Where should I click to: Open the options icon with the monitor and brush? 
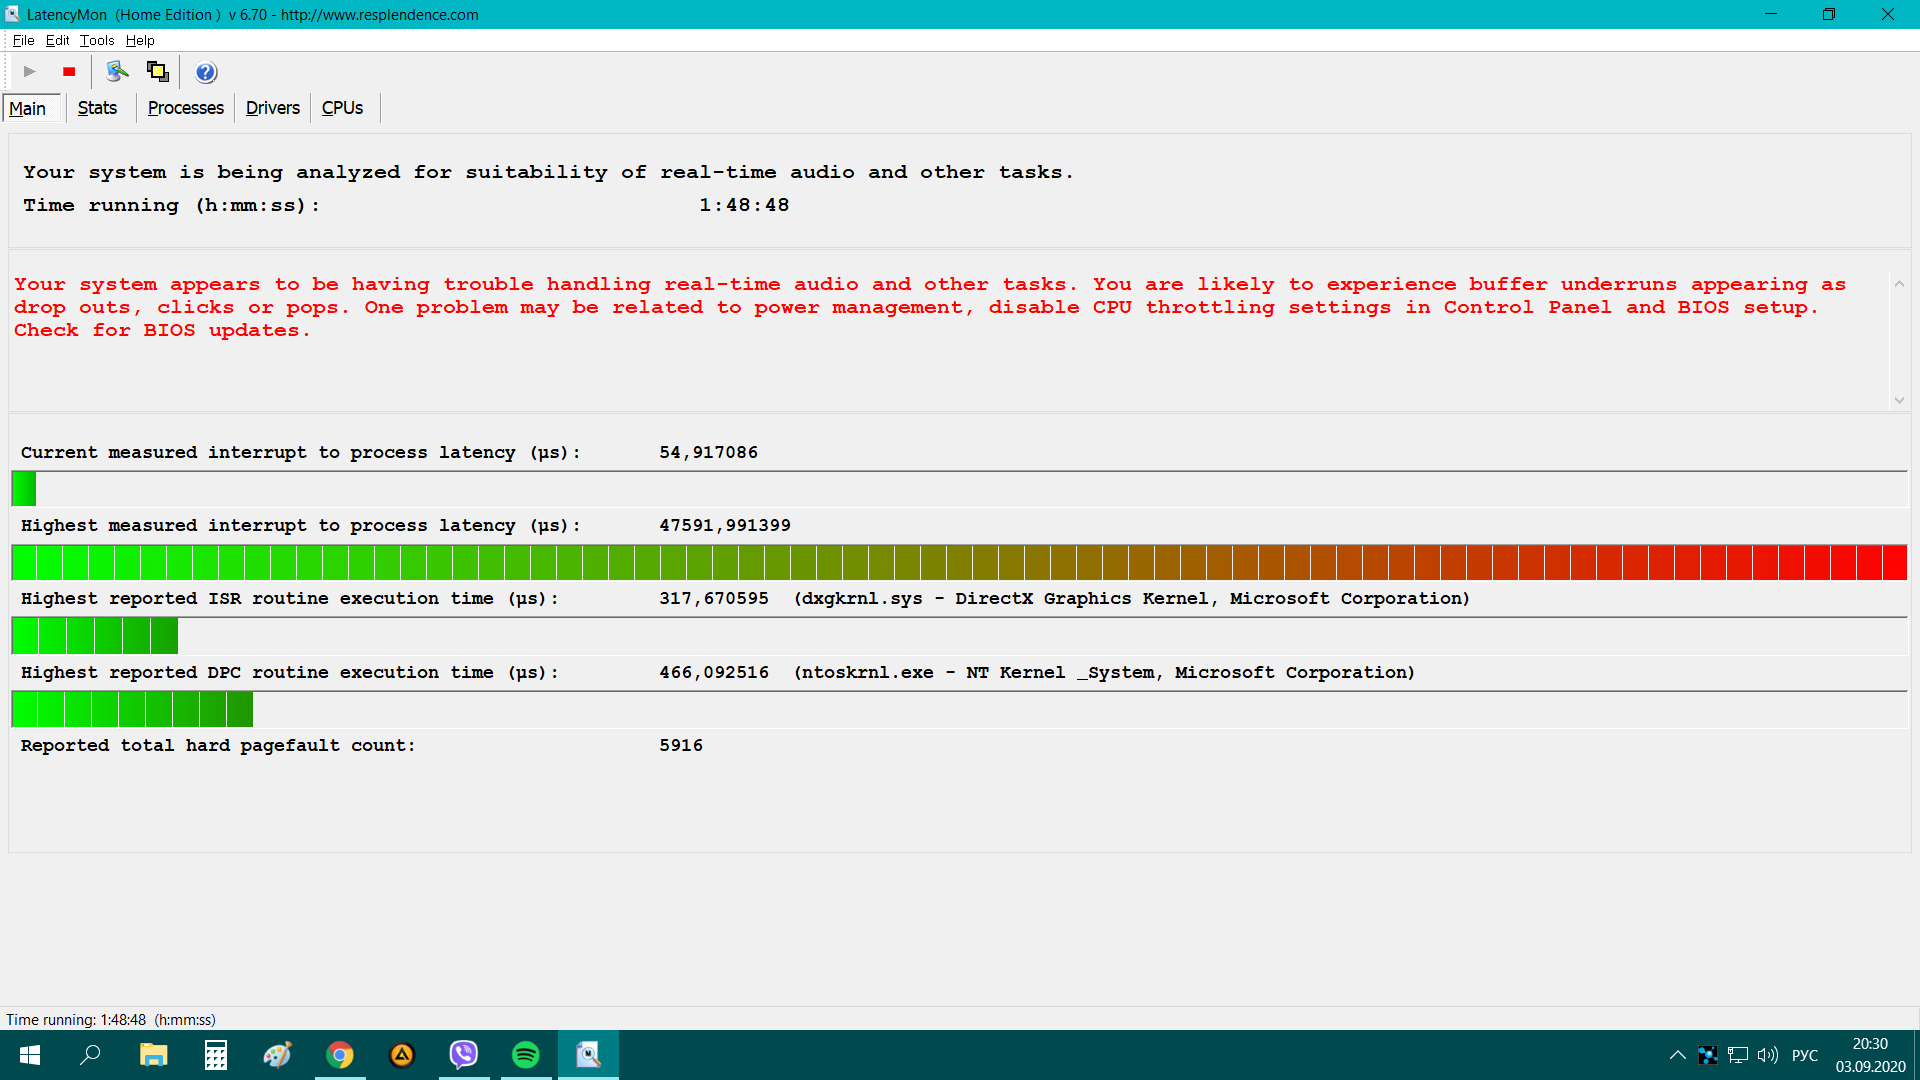[117, 71]
